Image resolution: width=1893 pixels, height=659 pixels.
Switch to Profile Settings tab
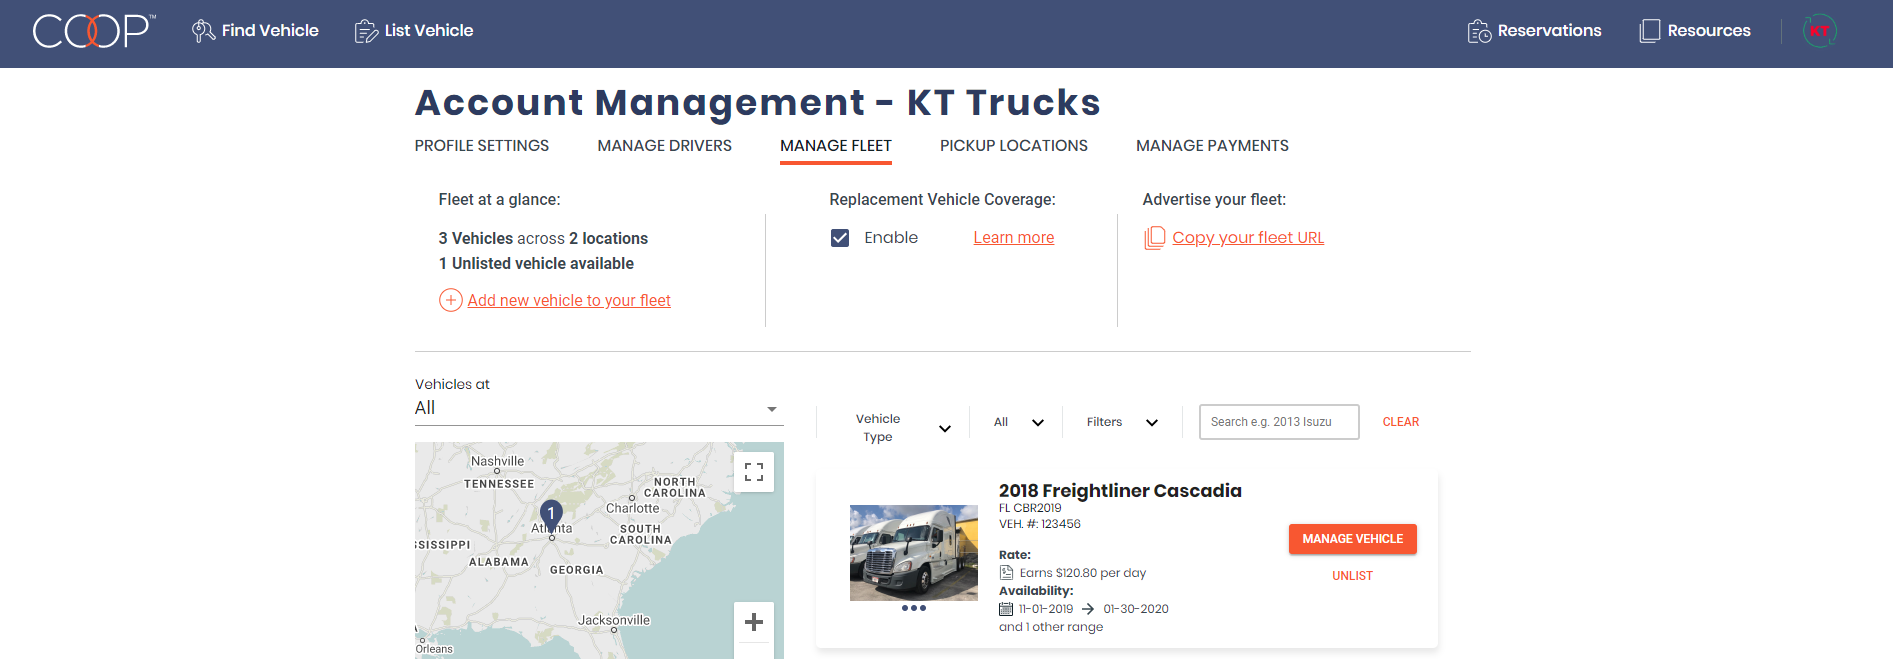pyautogui.click(x=482, y=146)
